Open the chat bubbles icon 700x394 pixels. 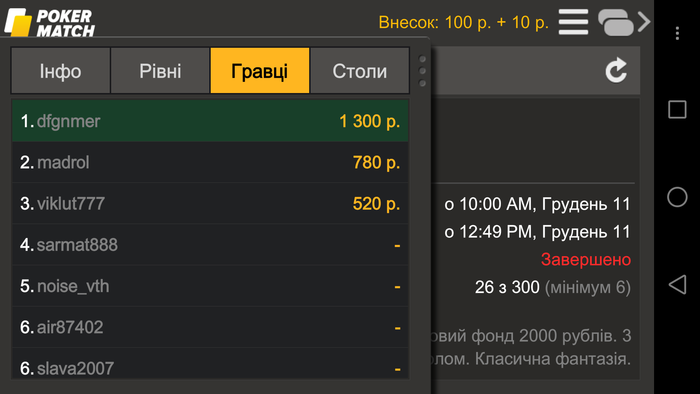(615, 22)
